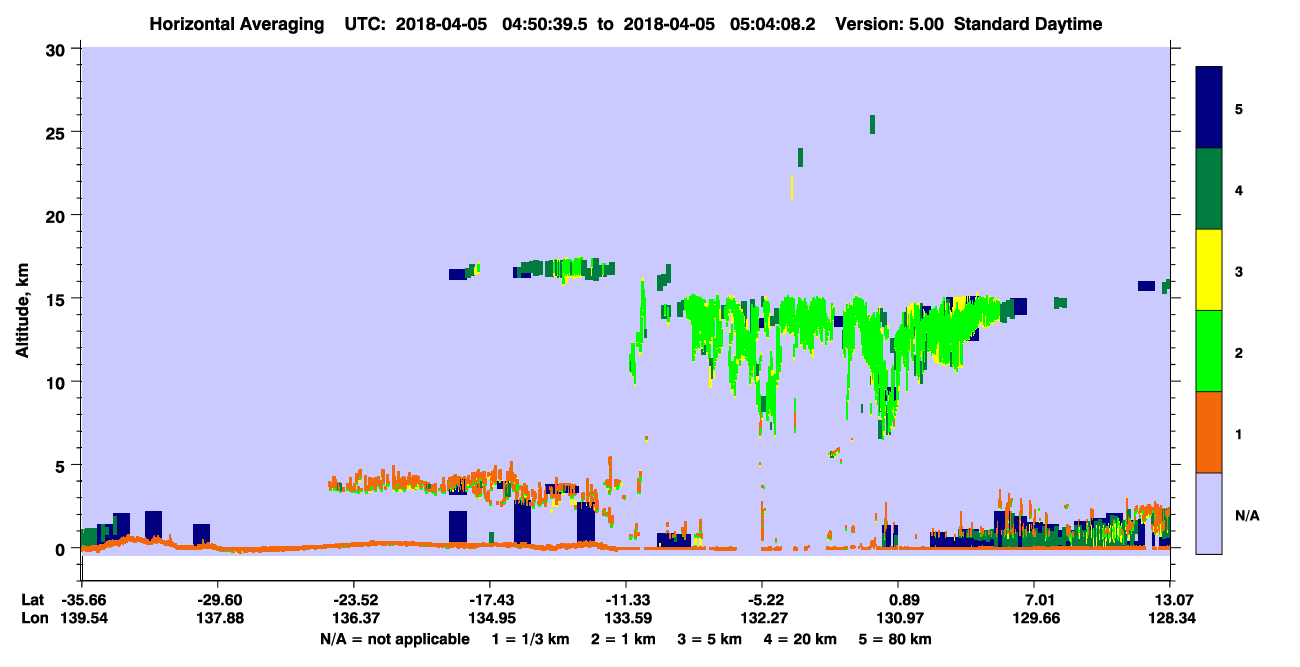The image size is (1300, 667).
Task: Click the latitude value -5.22
Action: pyautogui.click(x=762, y=599)
